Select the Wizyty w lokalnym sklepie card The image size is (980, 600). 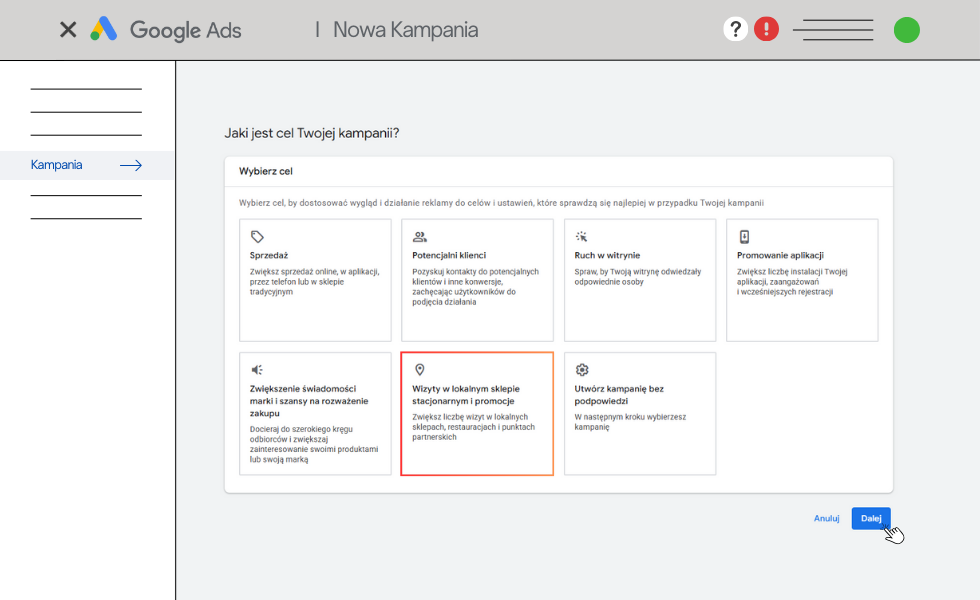coord(477,414)
